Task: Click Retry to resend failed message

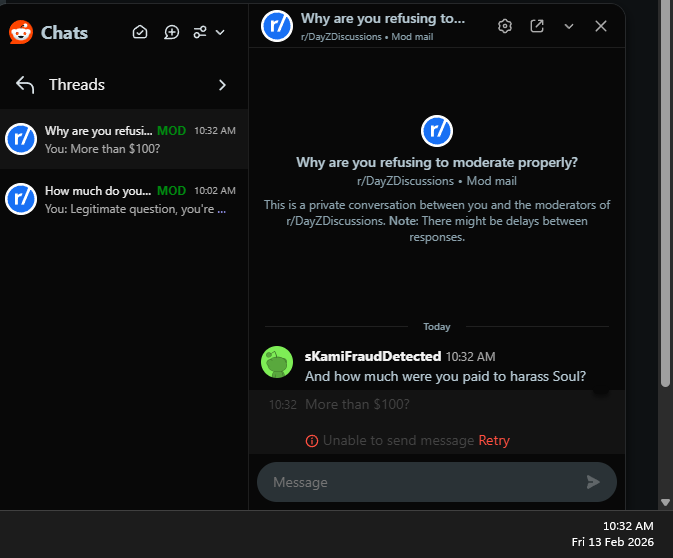Action: (494, 440)
